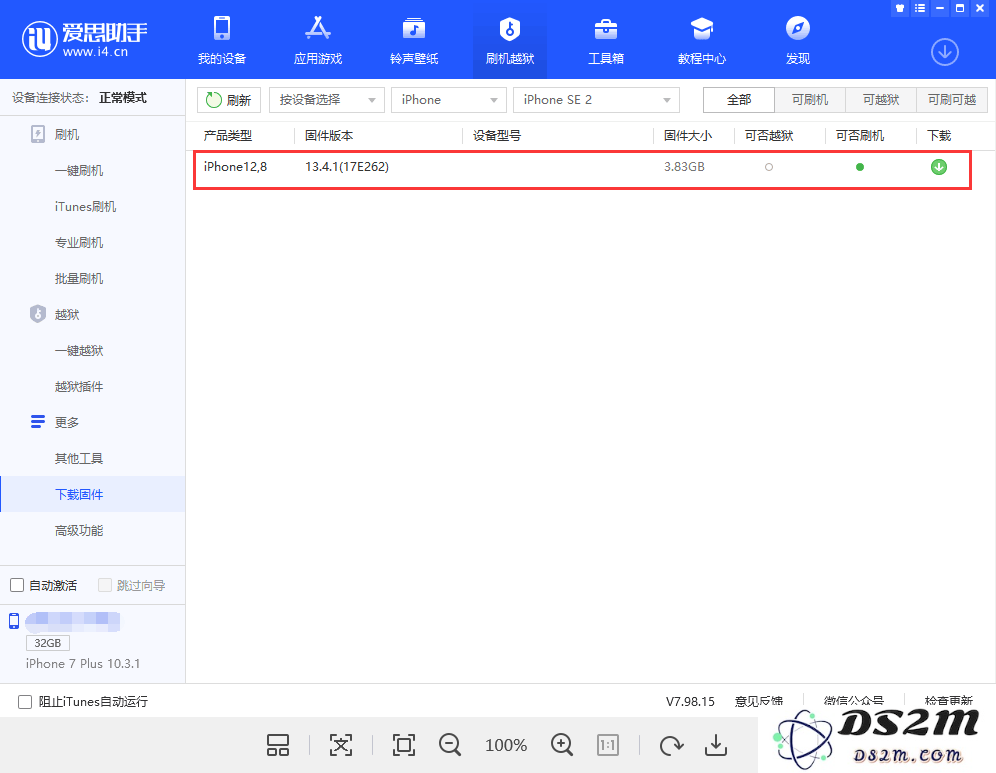
Task: Open 应用游戏 app store section
Action: 318,41
